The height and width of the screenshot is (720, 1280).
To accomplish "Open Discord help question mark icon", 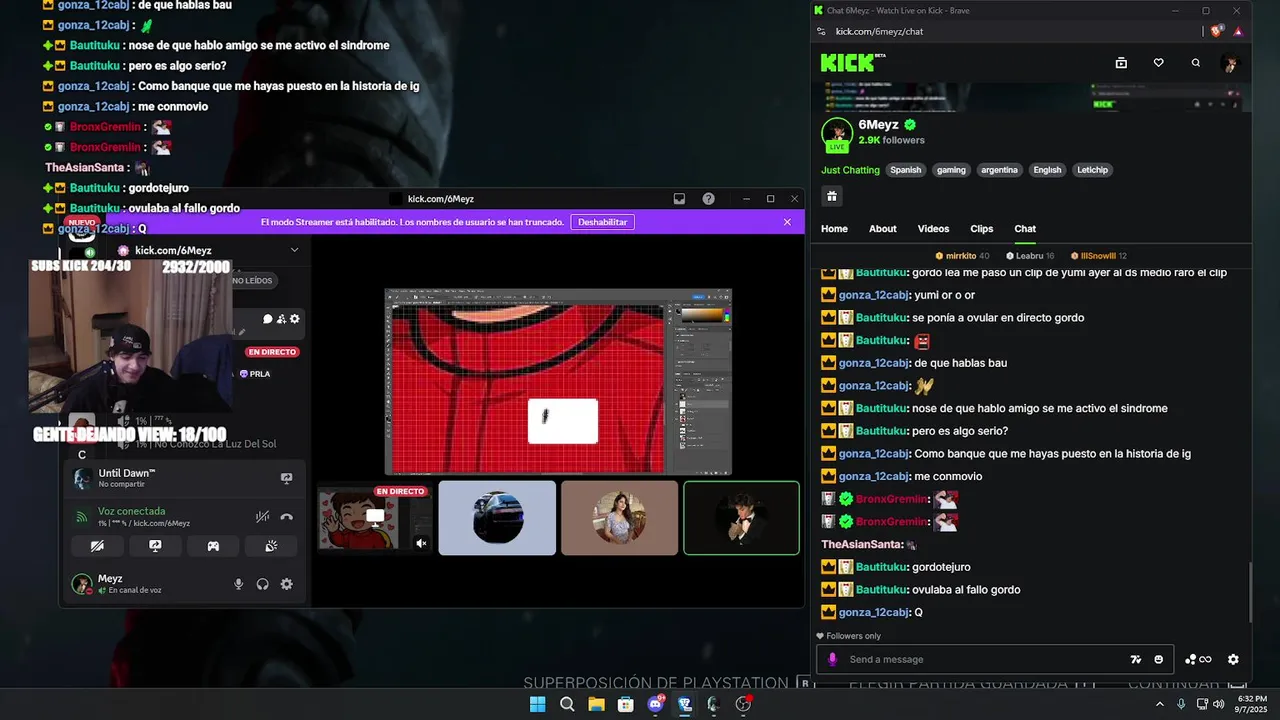I will (x=708, y=199).
